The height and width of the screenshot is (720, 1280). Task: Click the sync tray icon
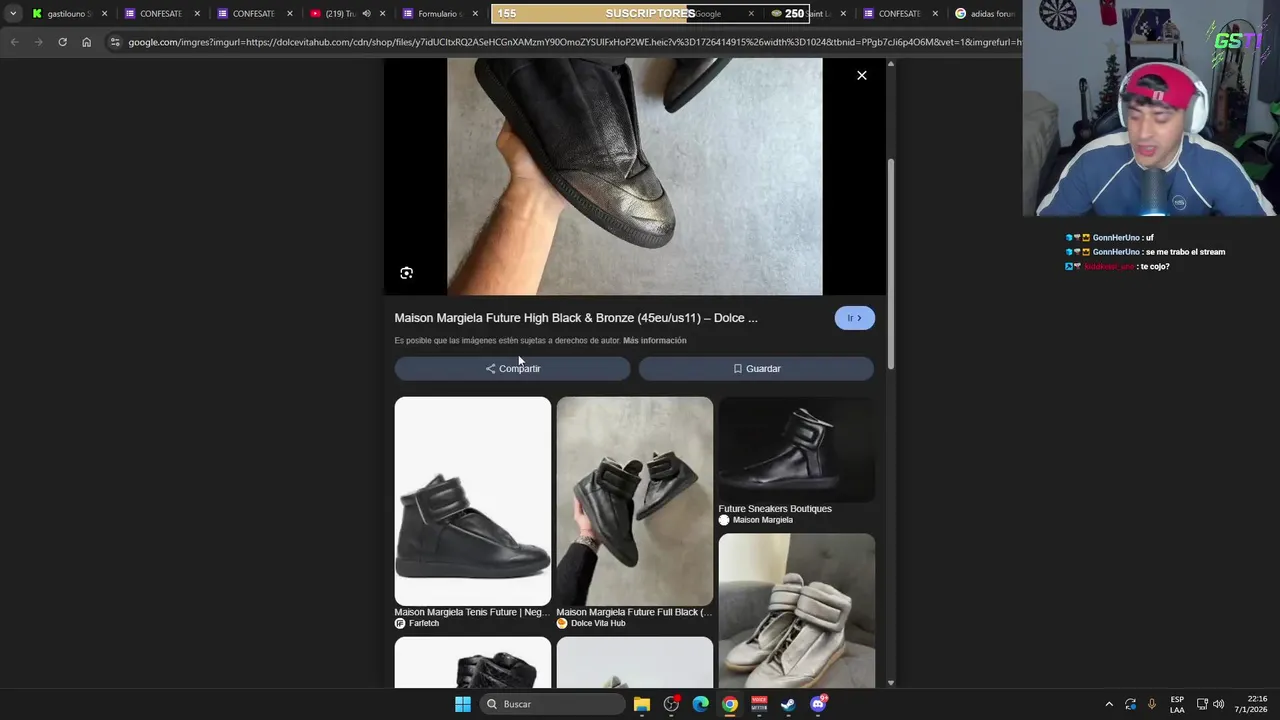[x=1131, y=704]
